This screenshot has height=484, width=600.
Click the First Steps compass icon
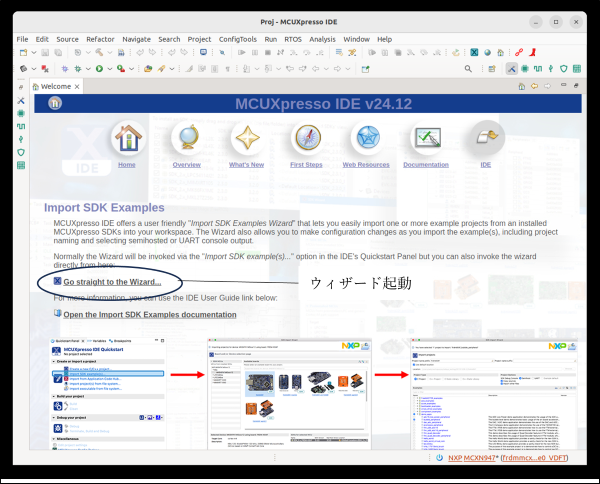click(x=306, y=139)
